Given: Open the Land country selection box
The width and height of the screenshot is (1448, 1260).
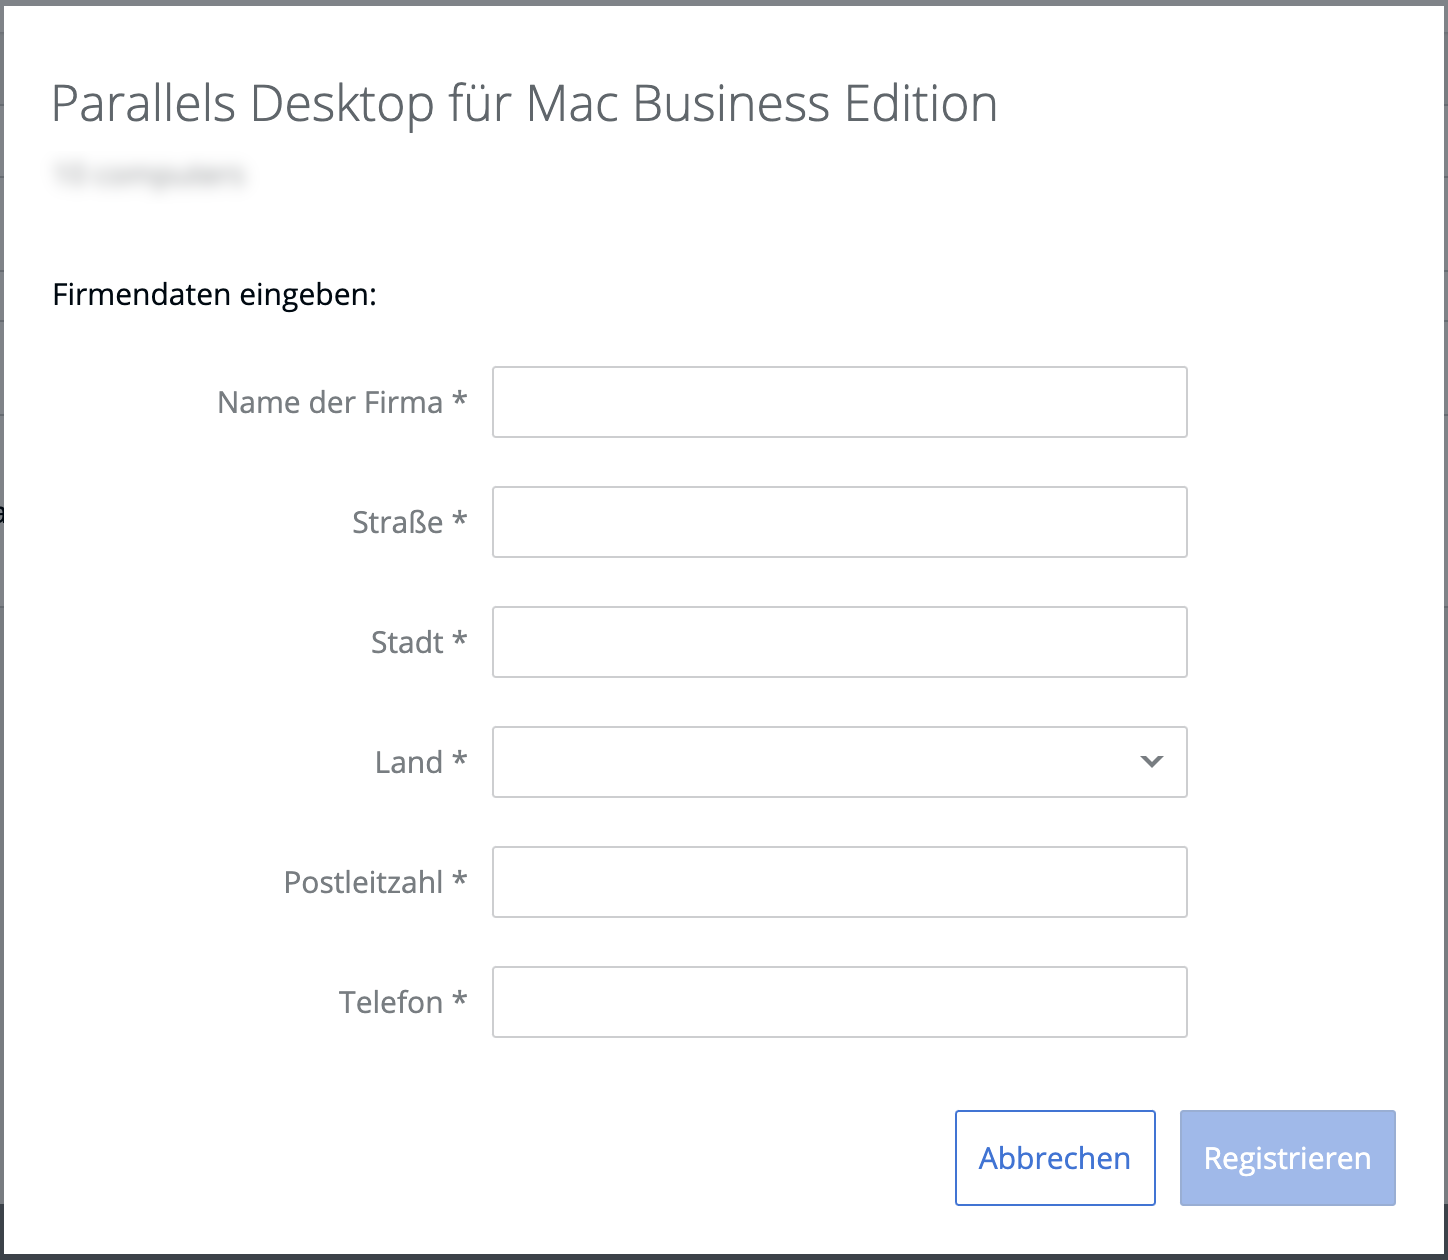Looking at the screenshot, I should (820, 762).
